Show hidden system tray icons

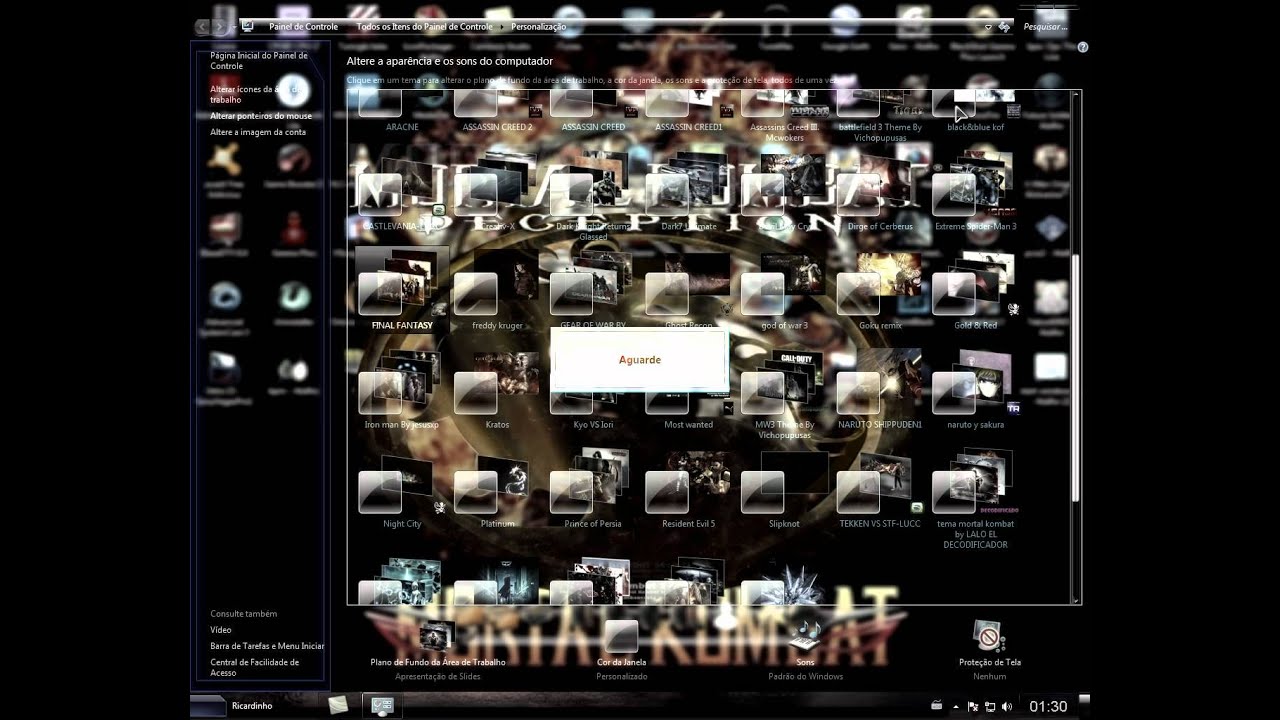(955, 707)
